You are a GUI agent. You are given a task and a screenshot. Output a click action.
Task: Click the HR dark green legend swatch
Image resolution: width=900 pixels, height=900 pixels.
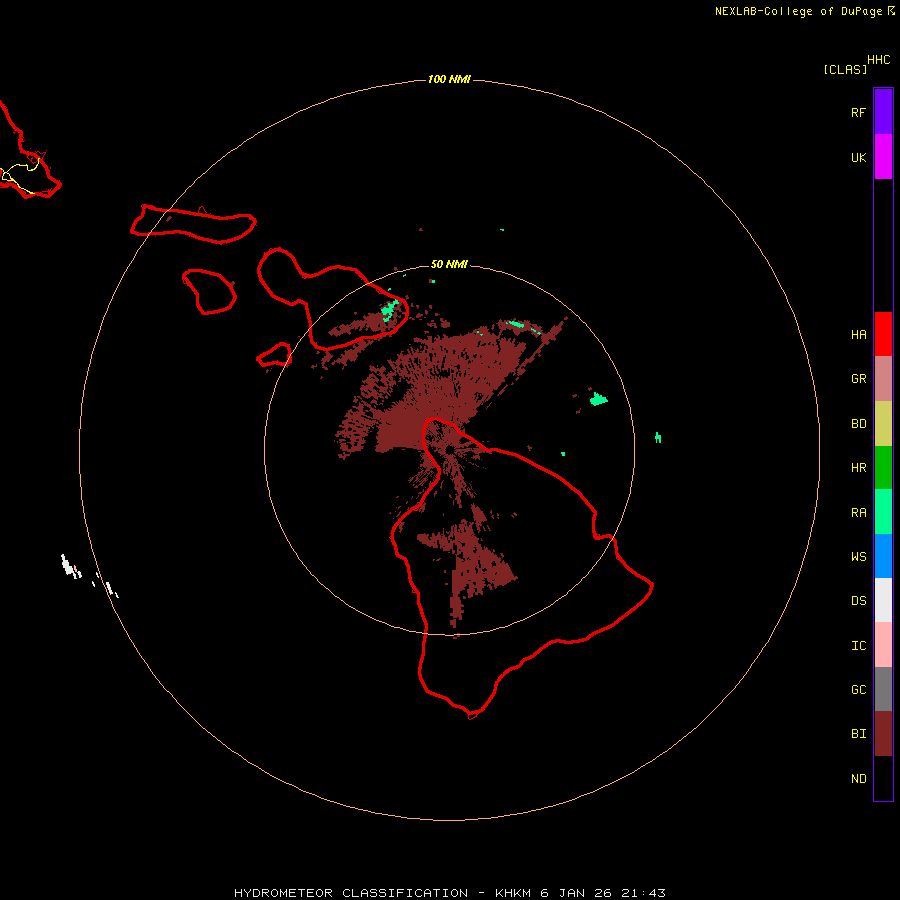(883, 468)
